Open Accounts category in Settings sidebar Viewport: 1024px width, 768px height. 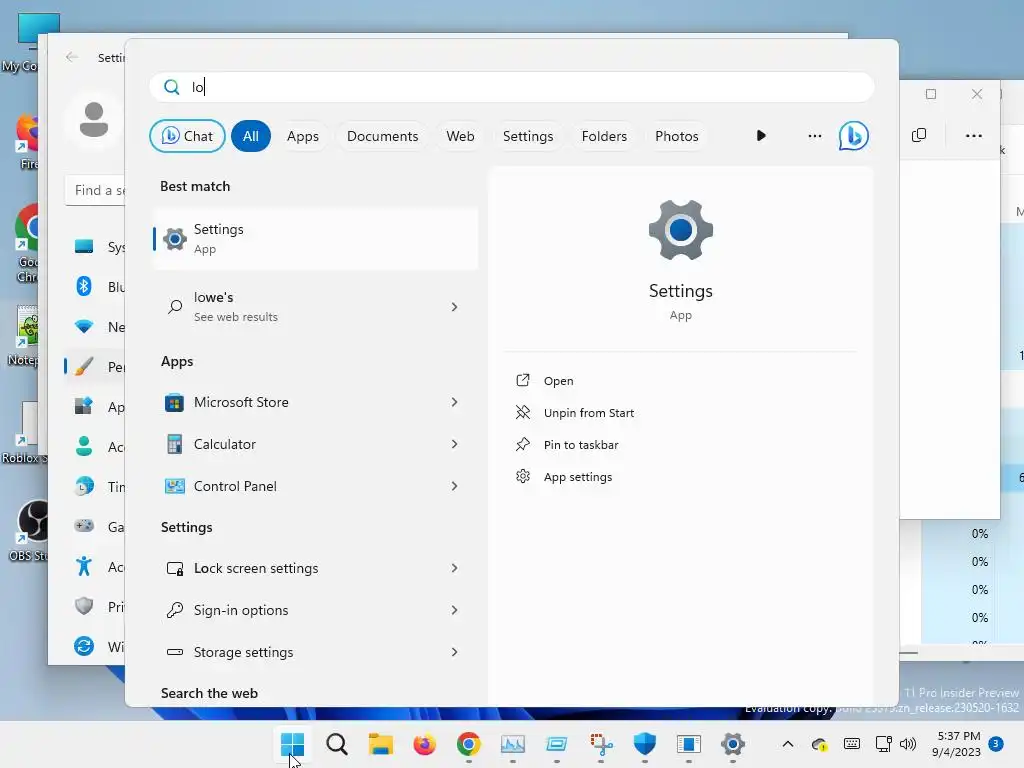point(95,447)
